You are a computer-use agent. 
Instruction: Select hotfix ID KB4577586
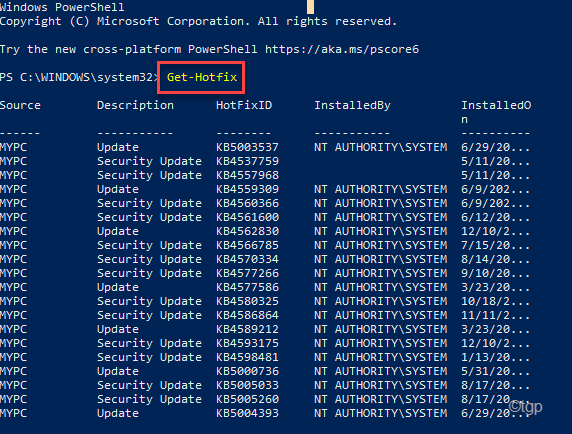point(247,287)
